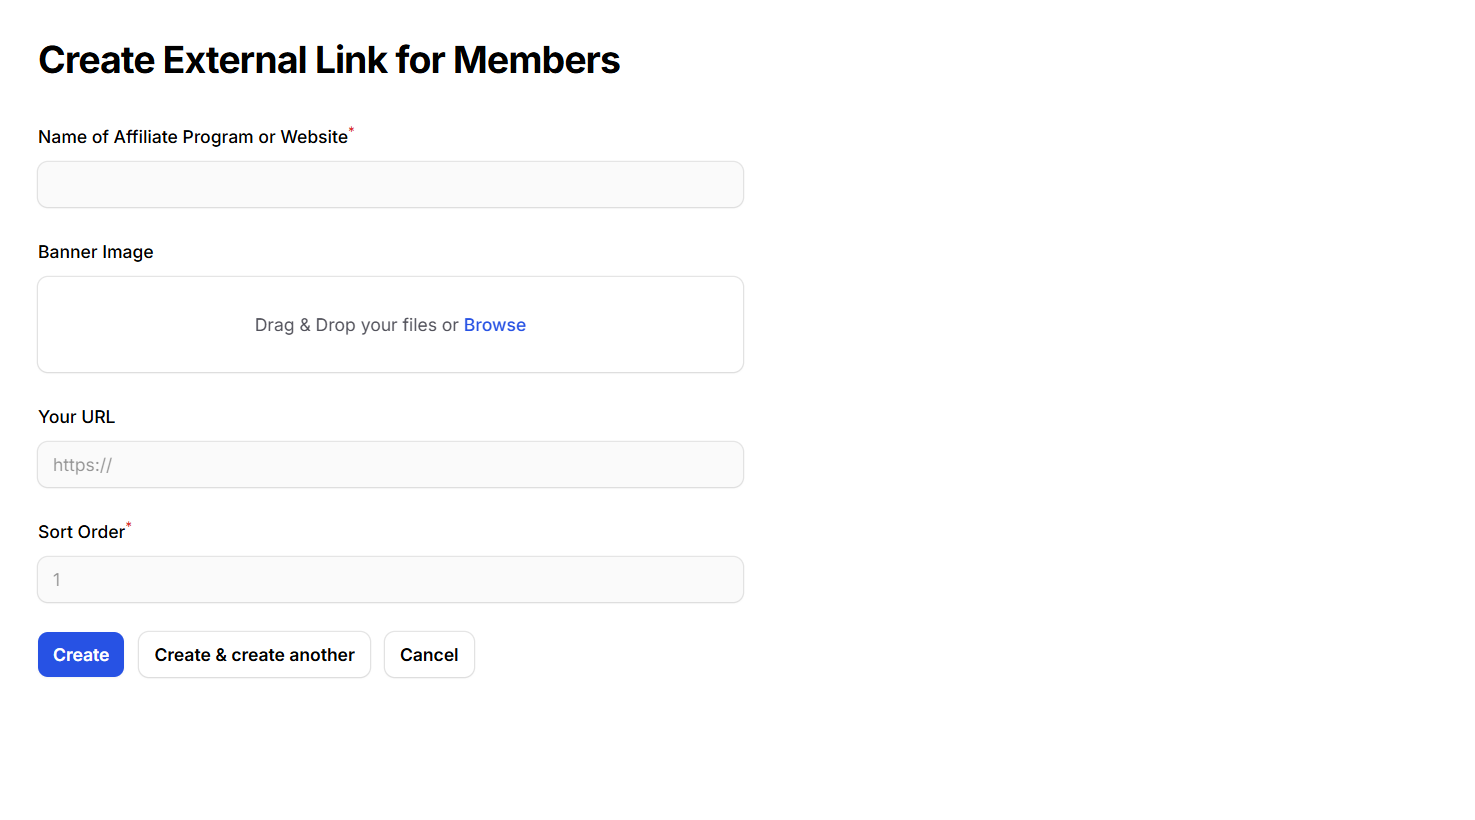Click the Banner Image label
The width and height of the screenshot is (1475, 820).
click(96, 252)
